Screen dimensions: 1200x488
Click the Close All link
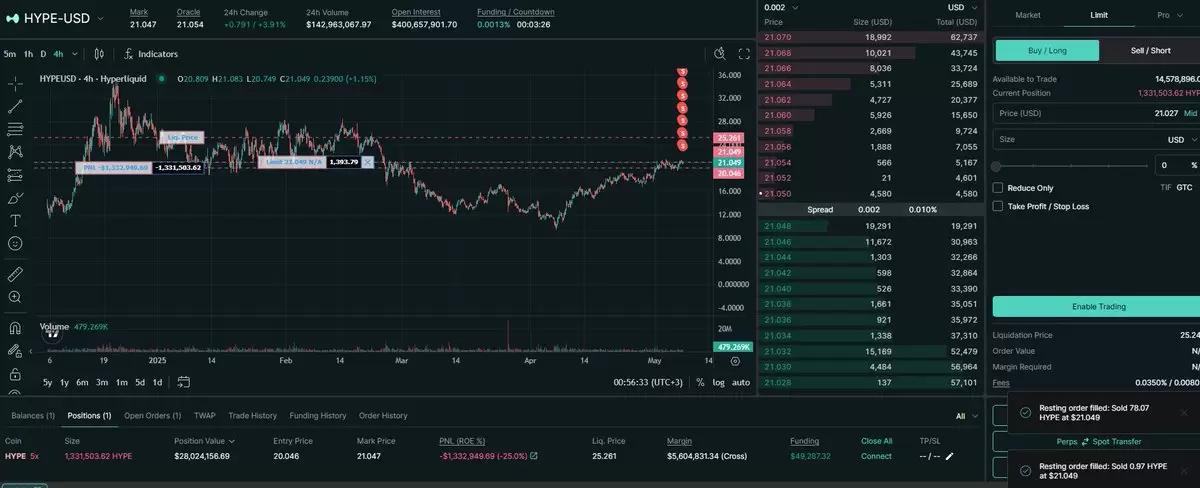[x=876, y=440]
